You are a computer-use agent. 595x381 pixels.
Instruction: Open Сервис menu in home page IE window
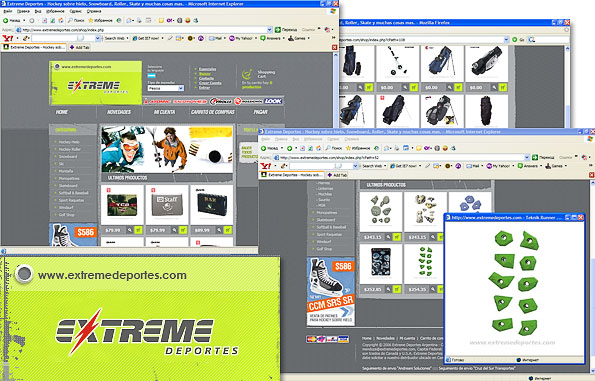(76, 11)
